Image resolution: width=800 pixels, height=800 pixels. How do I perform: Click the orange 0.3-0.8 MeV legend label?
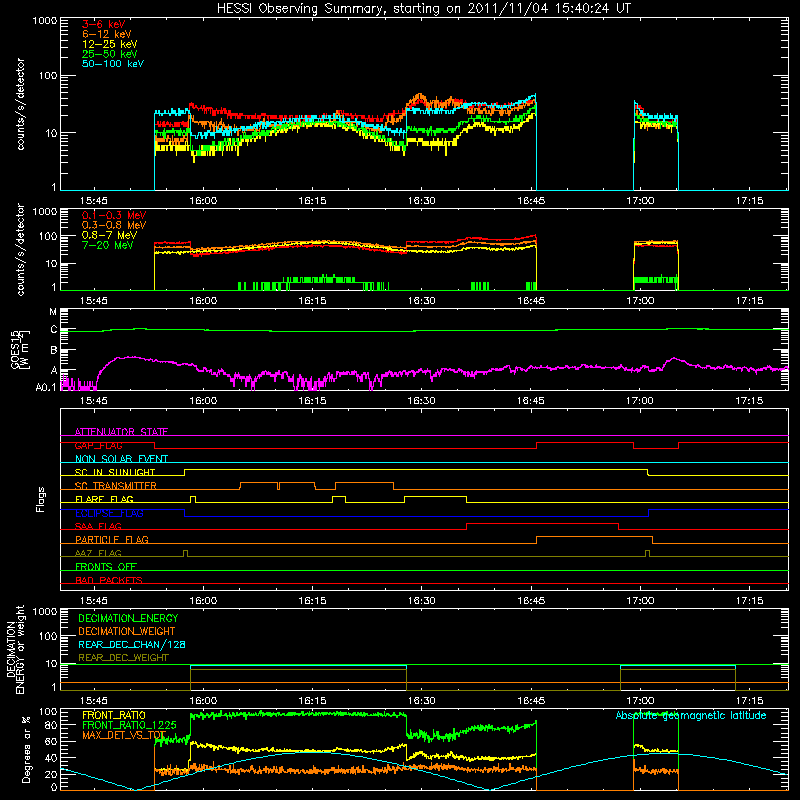114,225
